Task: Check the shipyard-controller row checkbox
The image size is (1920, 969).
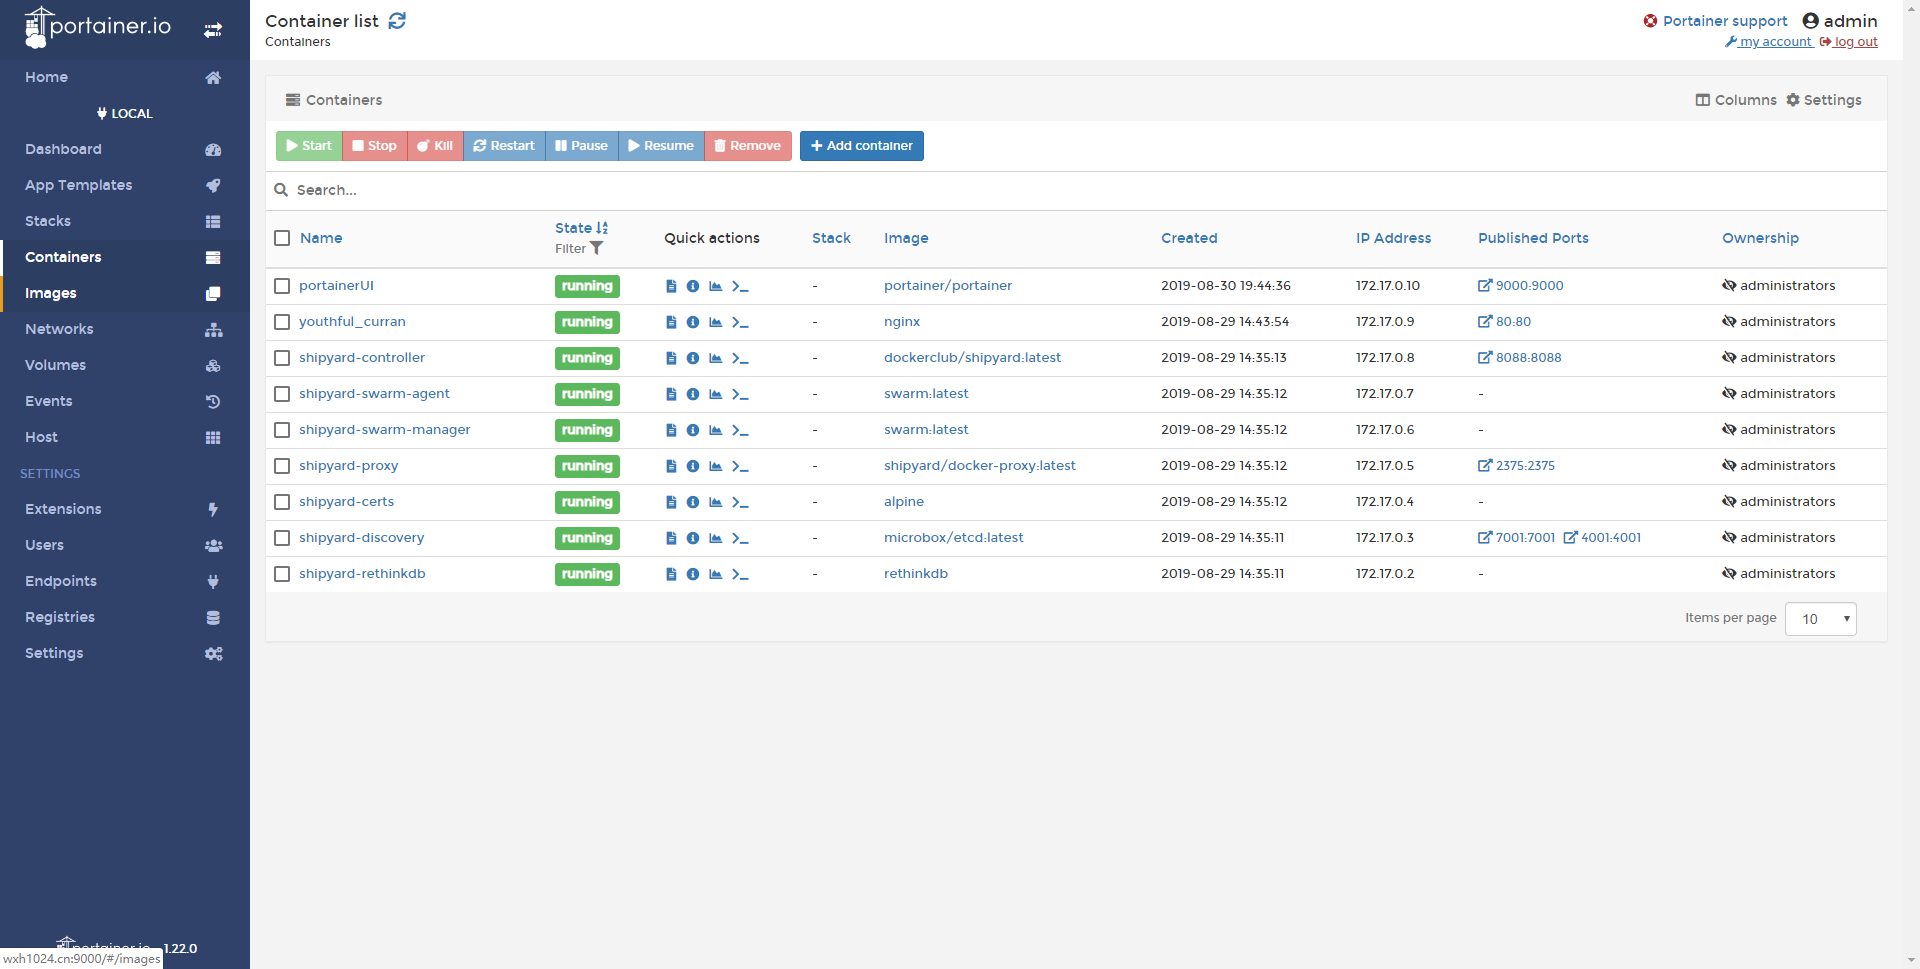Action: click(282, 358)
